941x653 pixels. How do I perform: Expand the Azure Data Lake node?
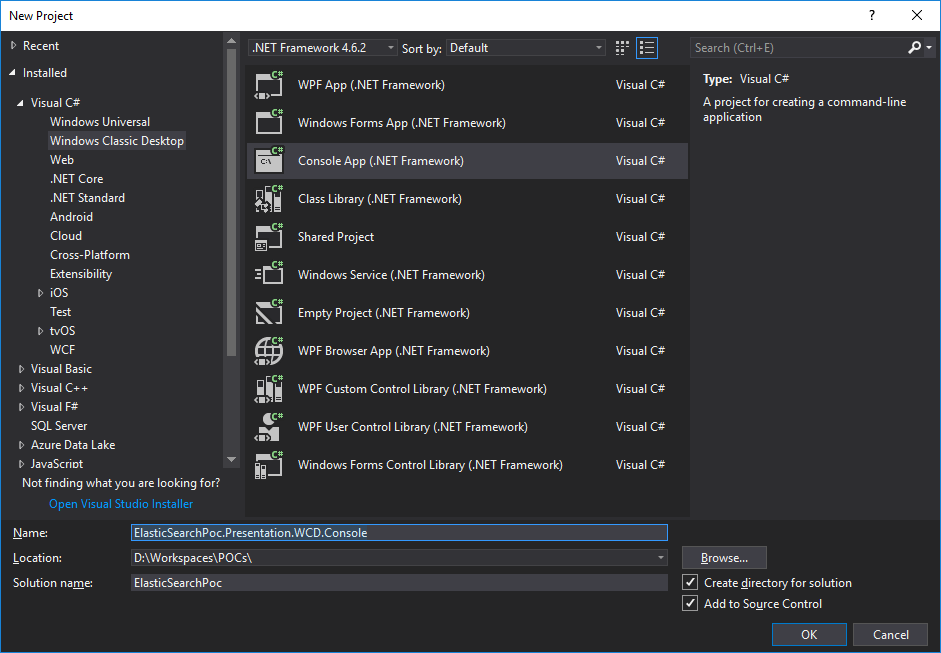click(21, 445)
